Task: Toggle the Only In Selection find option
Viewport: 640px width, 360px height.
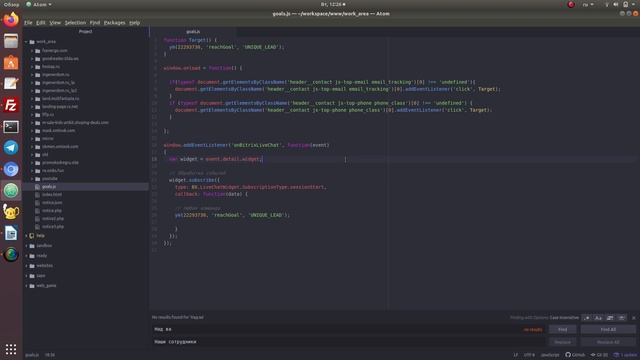Action: [610, 318]
